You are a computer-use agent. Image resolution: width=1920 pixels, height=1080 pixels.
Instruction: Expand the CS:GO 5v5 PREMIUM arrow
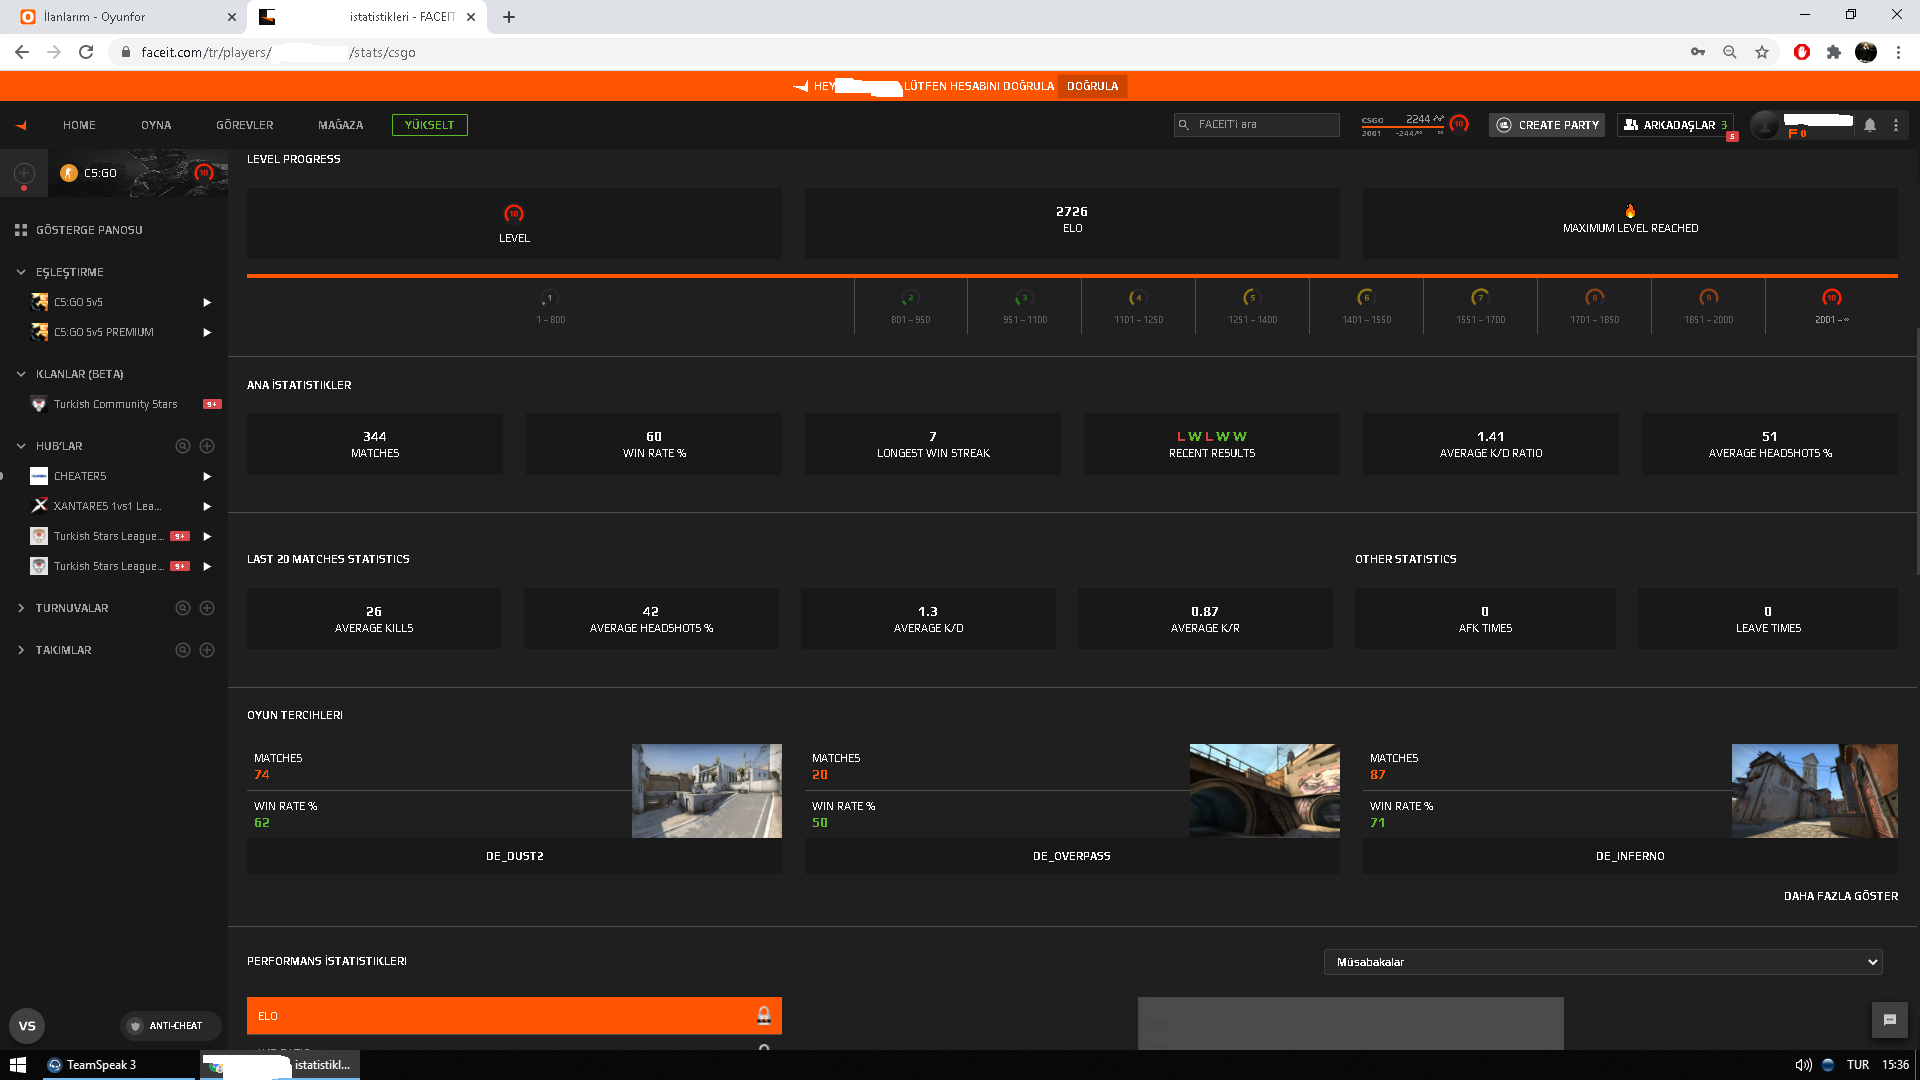[x=207, y=332]
